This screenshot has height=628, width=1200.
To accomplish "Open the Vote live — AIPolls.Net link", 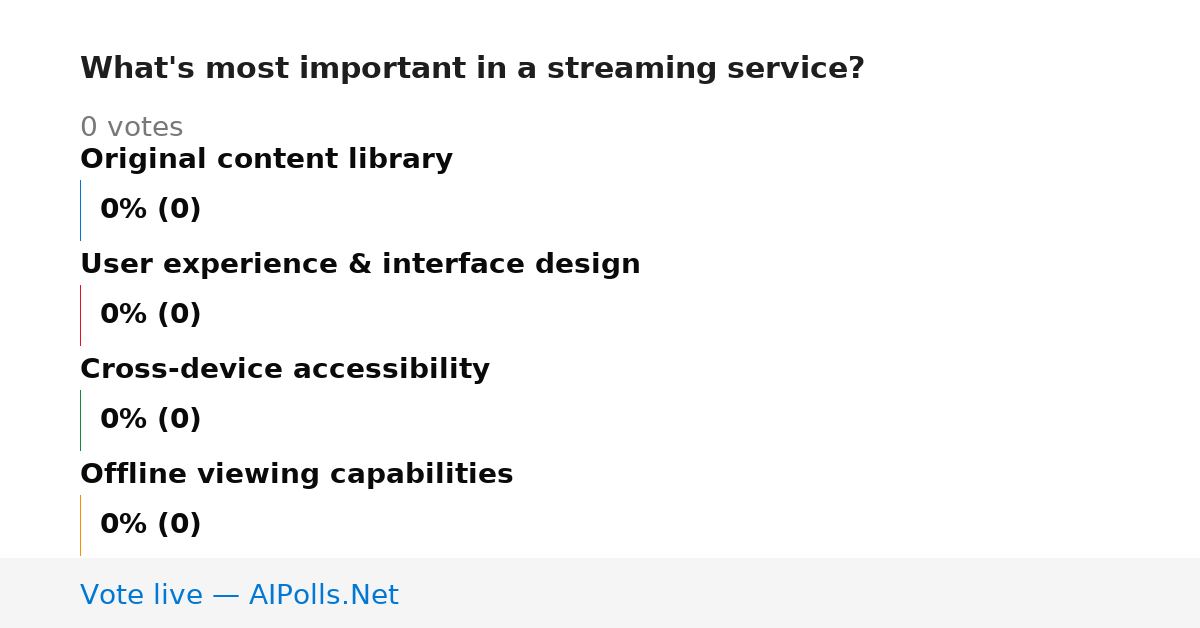I will pos(239,596).
